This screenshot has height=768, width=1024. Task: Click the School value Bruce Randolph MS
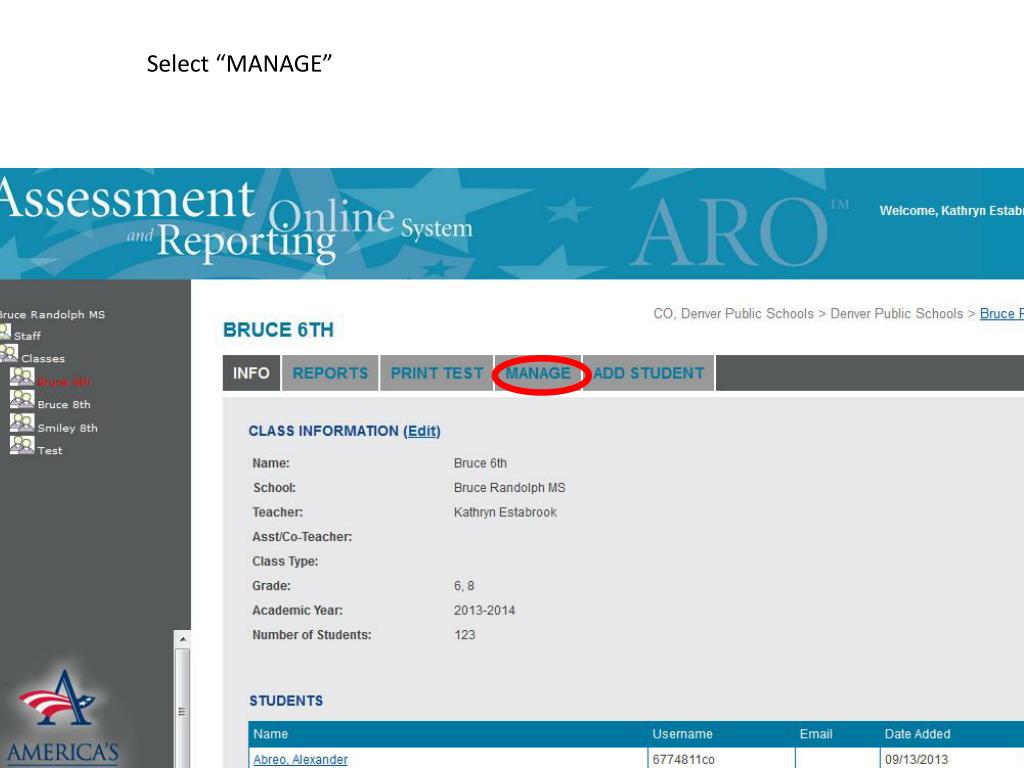pos(509,488)
